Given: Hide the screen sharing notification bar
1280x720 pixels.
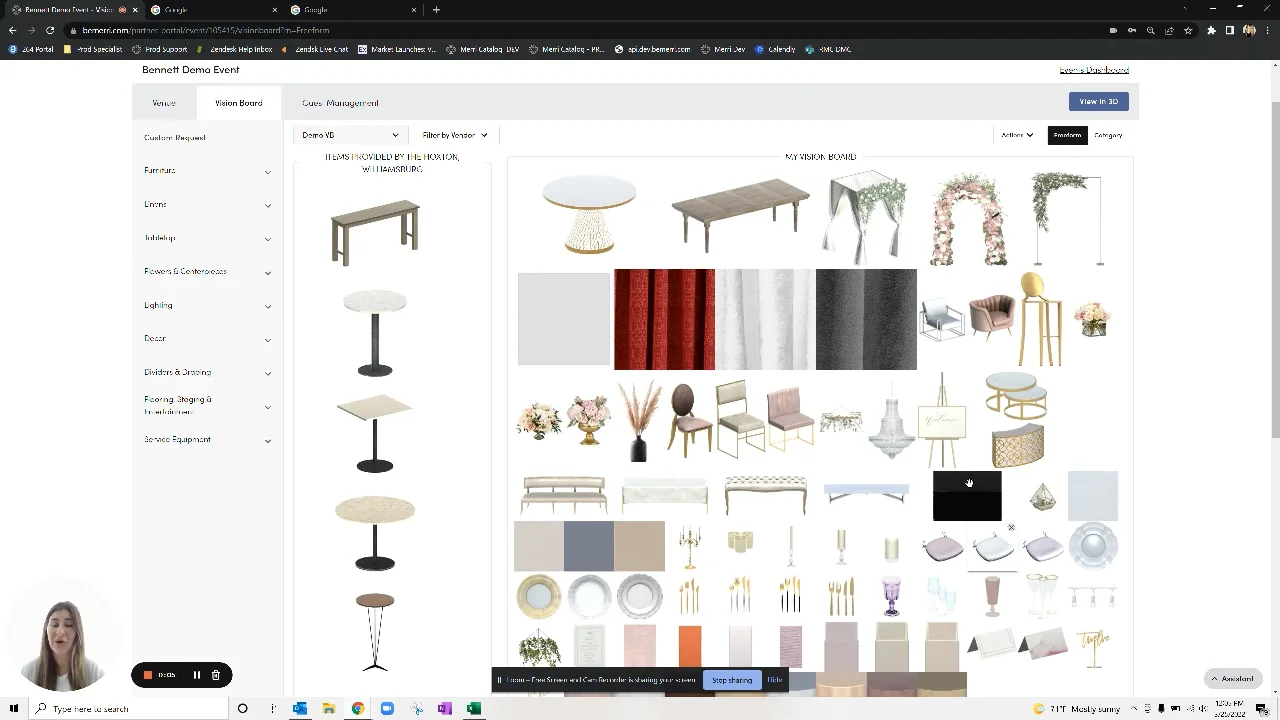Looking at the screenshot, I should coord(775,680).
